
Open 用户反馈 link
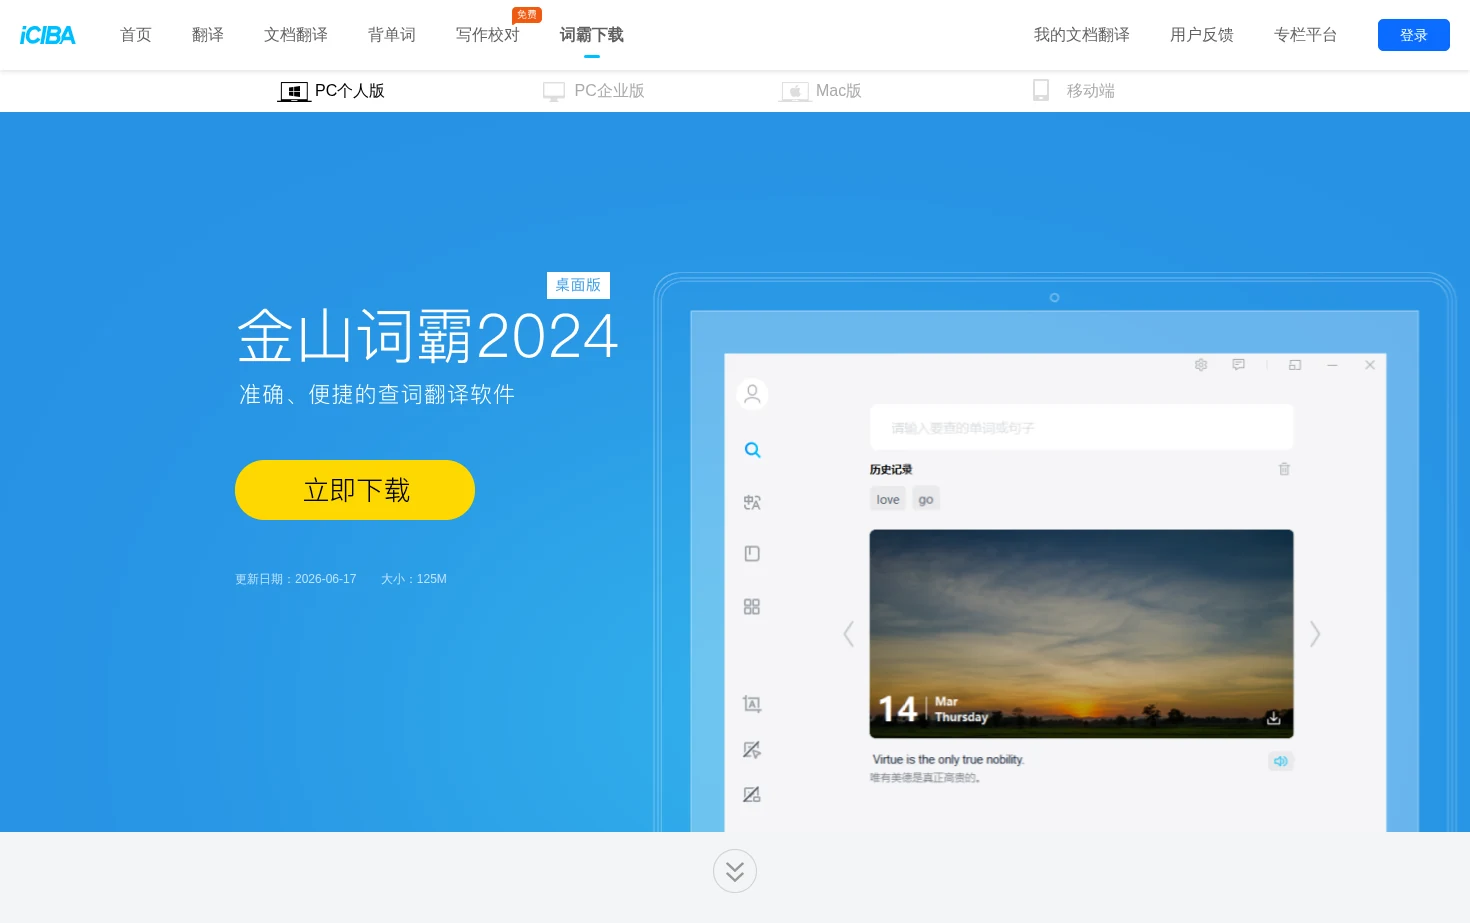tap(1202, 35)
